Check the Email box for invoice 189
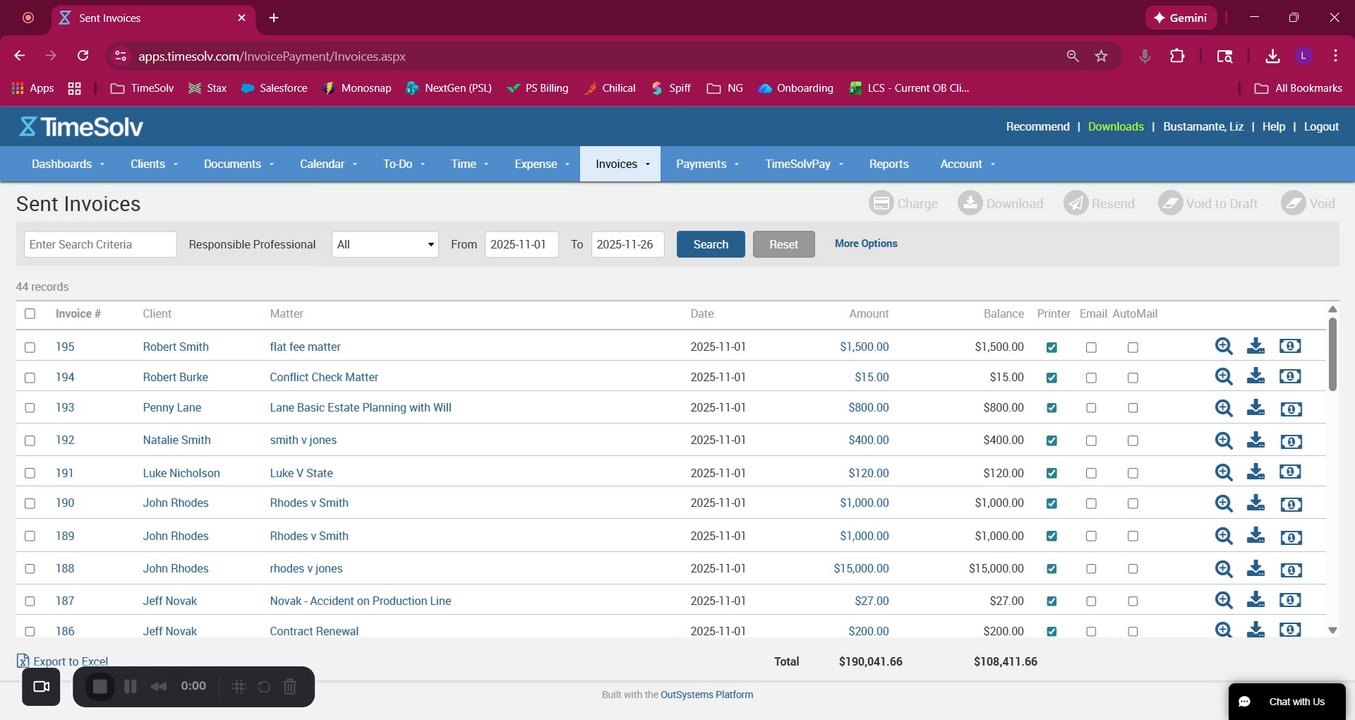This screenshot has height=720, width=1355. click(1091, 536)
